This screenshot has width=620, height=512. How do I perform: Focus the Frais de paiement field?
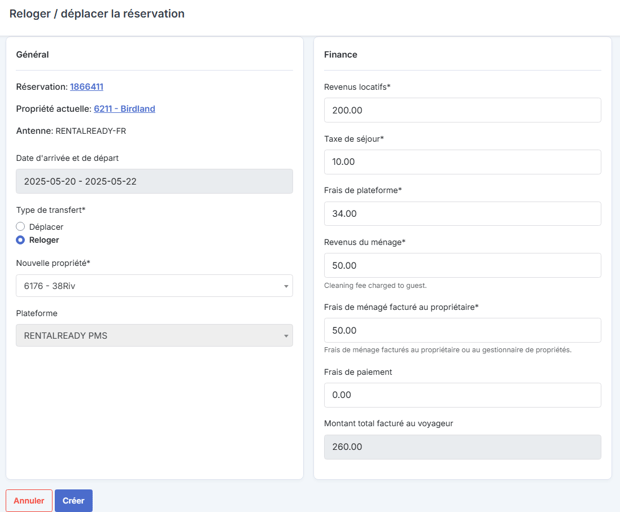coord(463,395)
